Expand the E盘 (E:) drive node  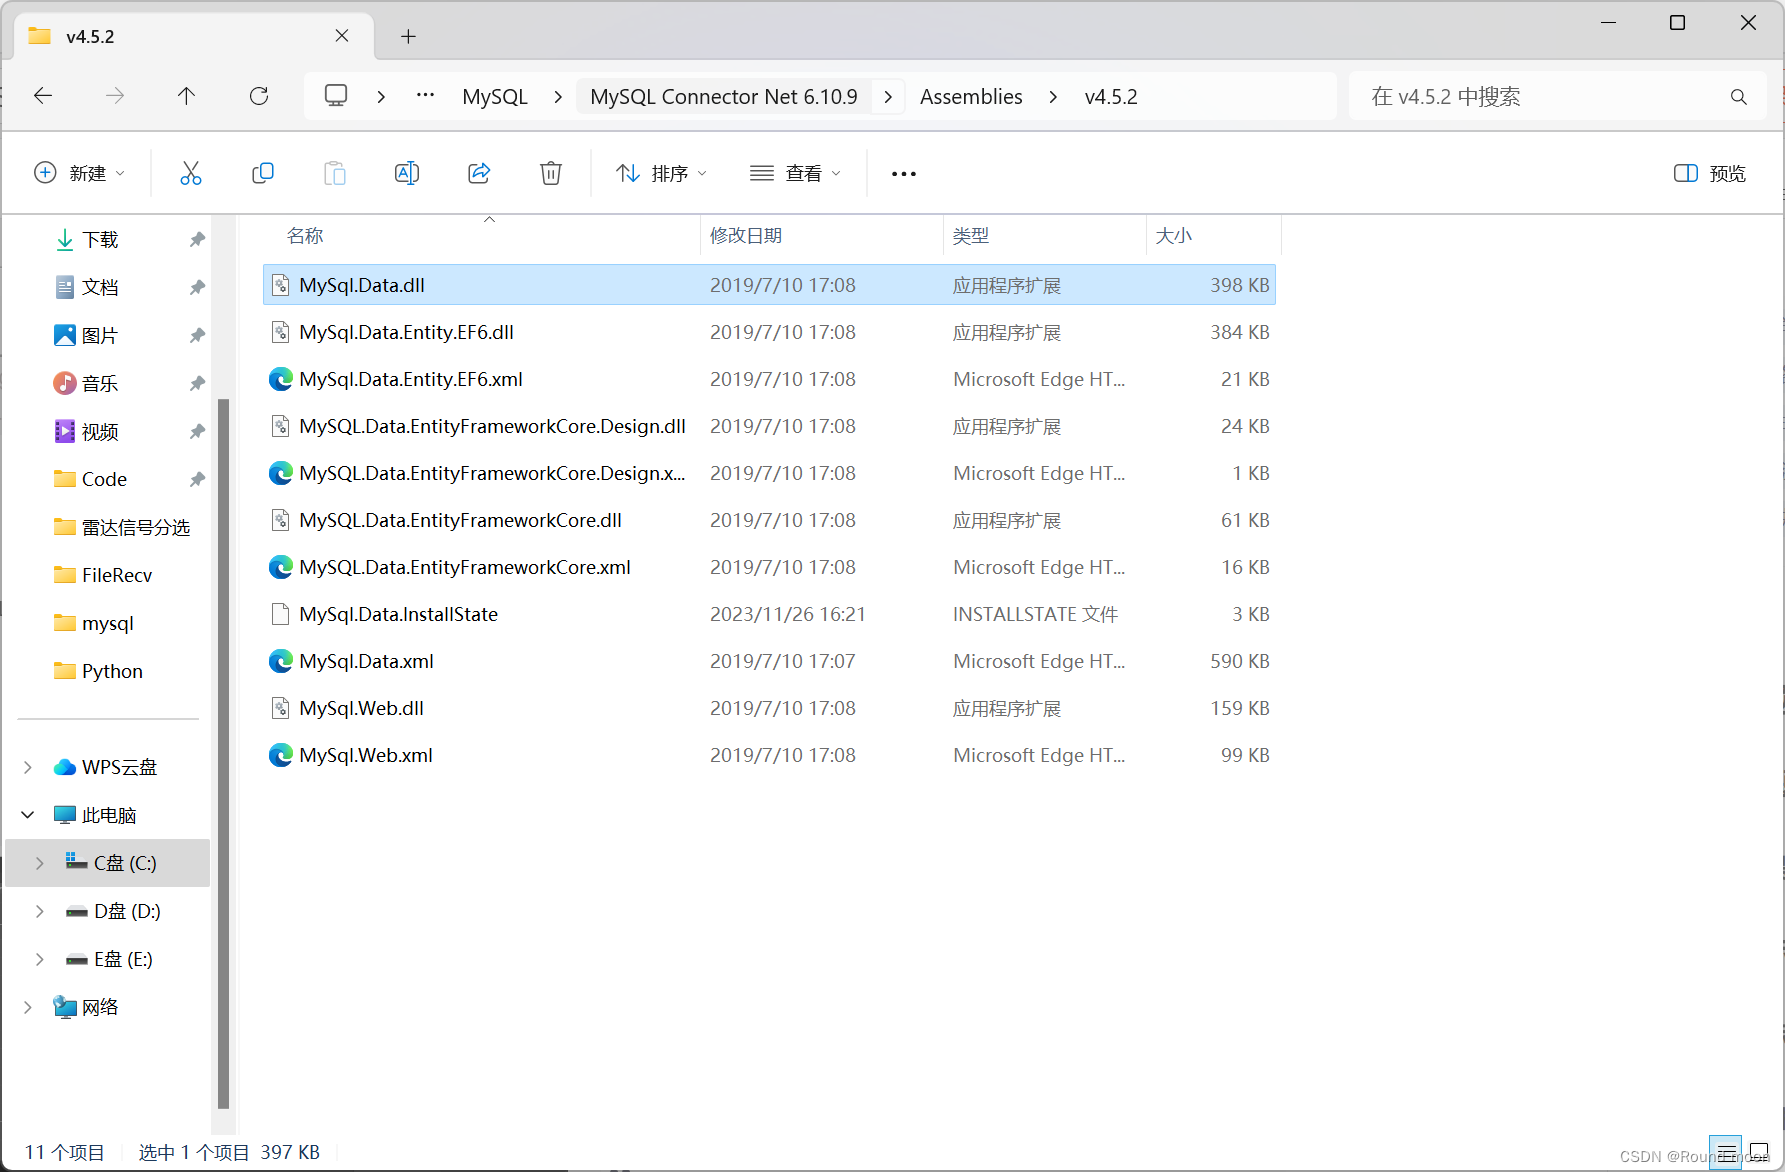coord(40,959)
